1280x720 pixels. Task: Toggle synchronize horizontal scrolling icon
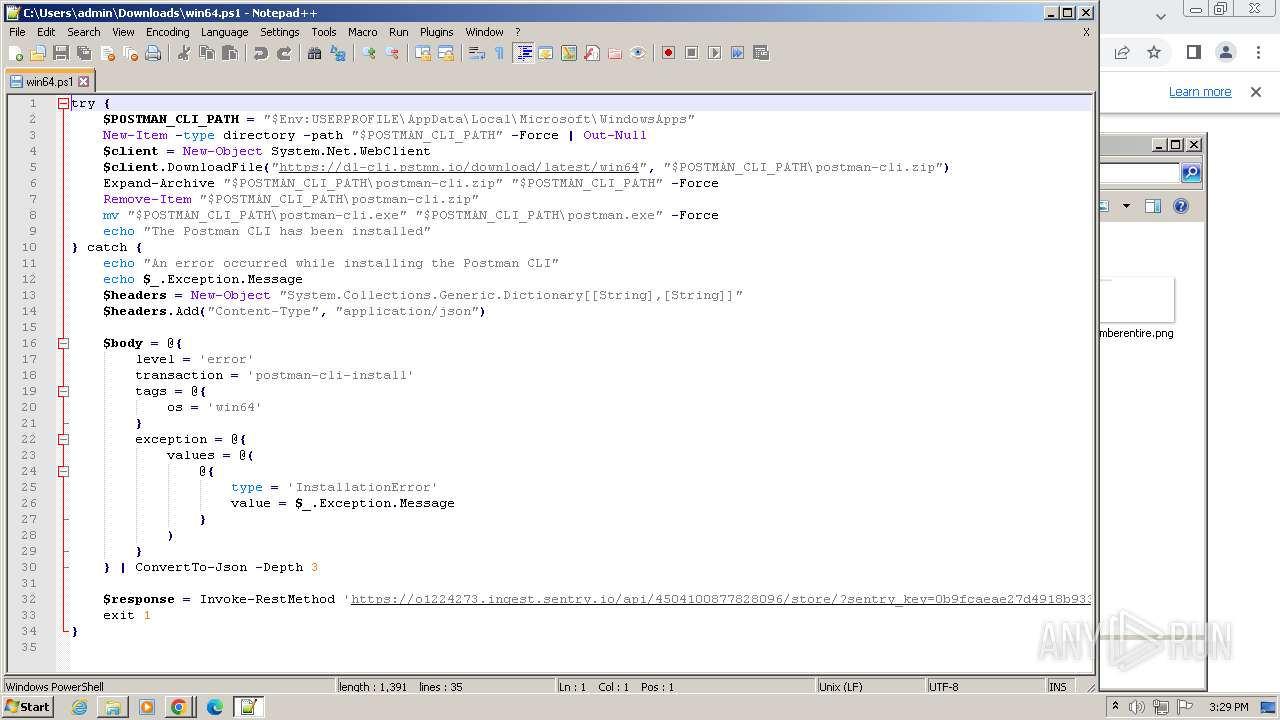[446, 53]
